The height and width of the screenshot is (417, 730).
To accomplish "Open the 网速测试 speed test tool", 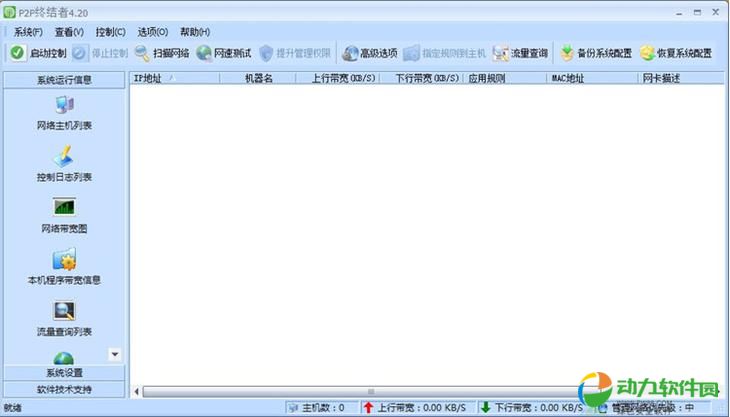I will [204, 53].
